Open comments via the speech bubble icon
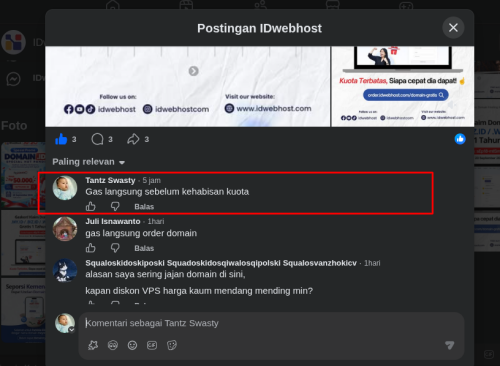Screen dimensions: 500x366 pos(97,139)
